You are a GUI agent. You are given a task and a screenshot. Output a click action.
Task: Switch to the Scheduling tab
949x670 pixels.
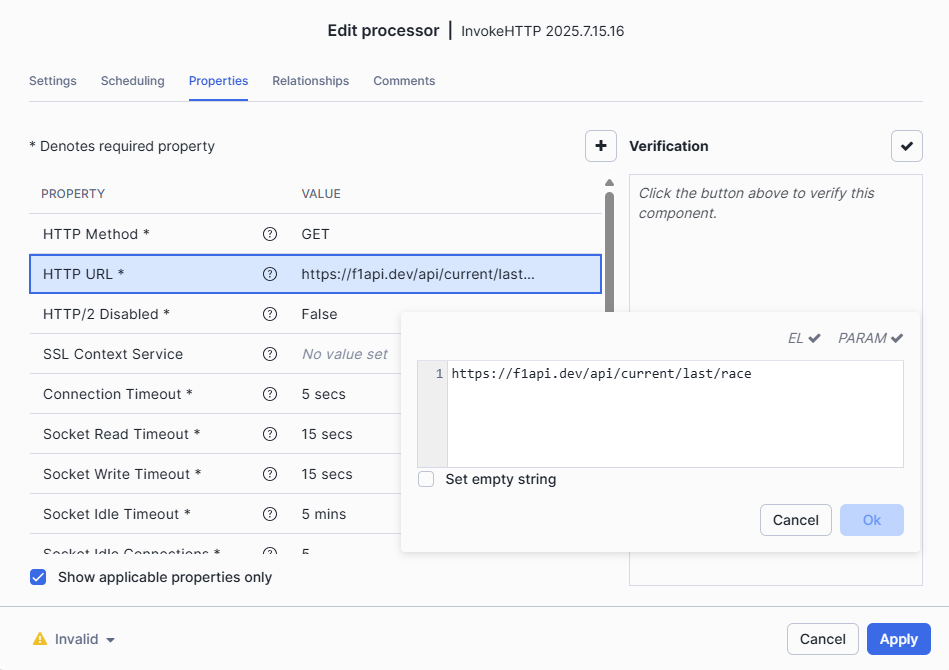click(x=132, y=81)
